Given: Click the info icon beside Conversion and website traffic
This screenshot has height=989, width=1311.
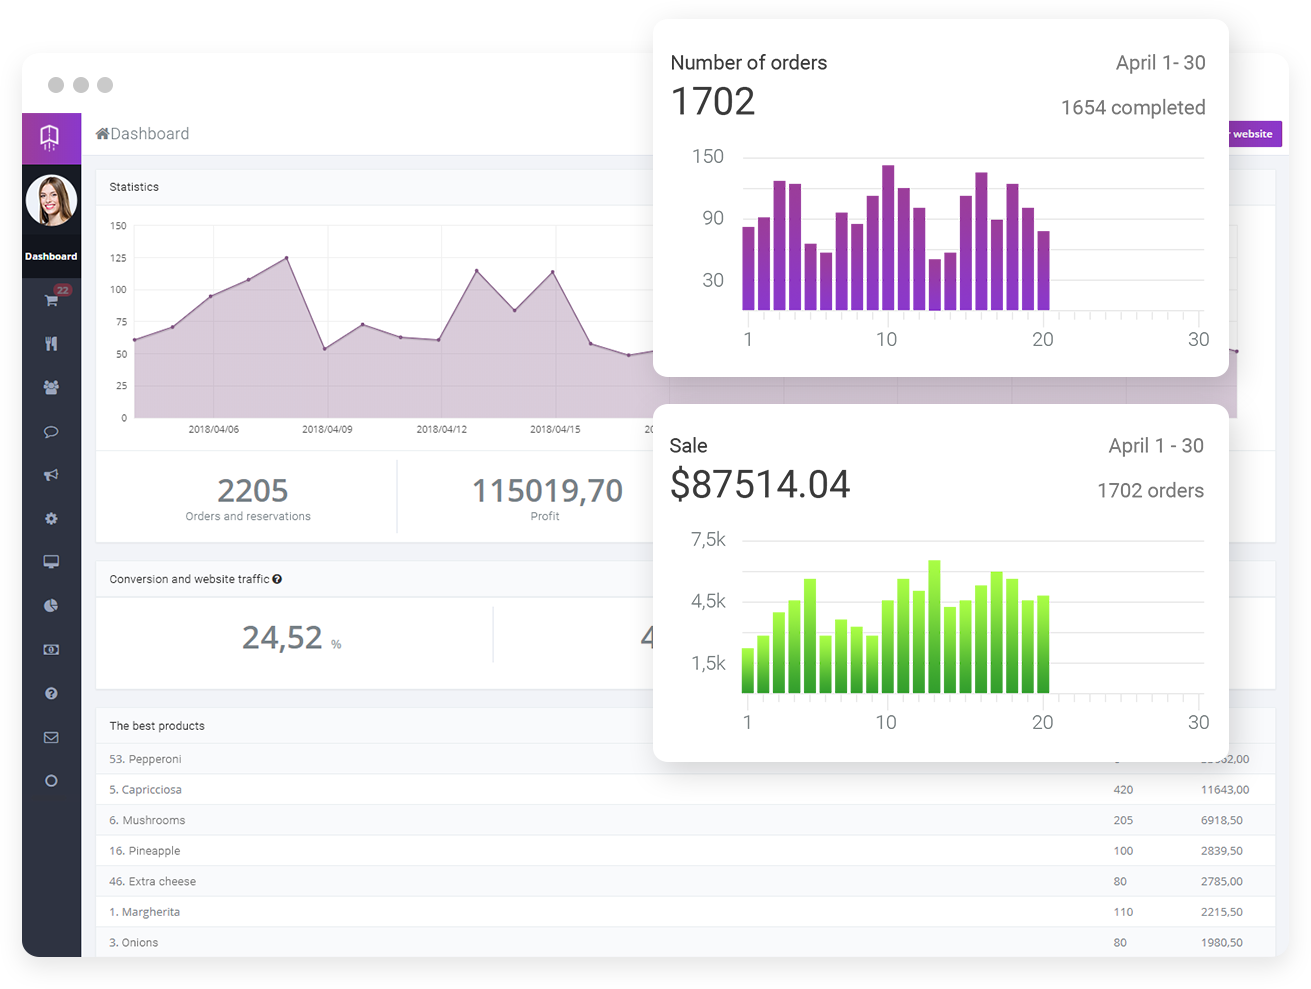Looking at the screenshot, I should pyautogui.click(x=277, y=579).
